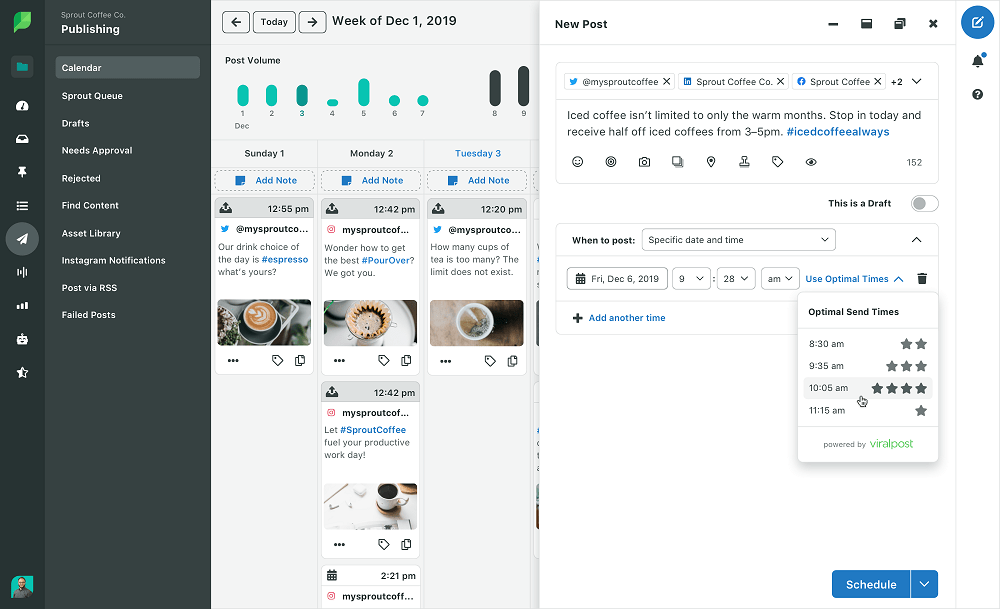
Task: Open notifications bell
Action: (x=977, y=61)
